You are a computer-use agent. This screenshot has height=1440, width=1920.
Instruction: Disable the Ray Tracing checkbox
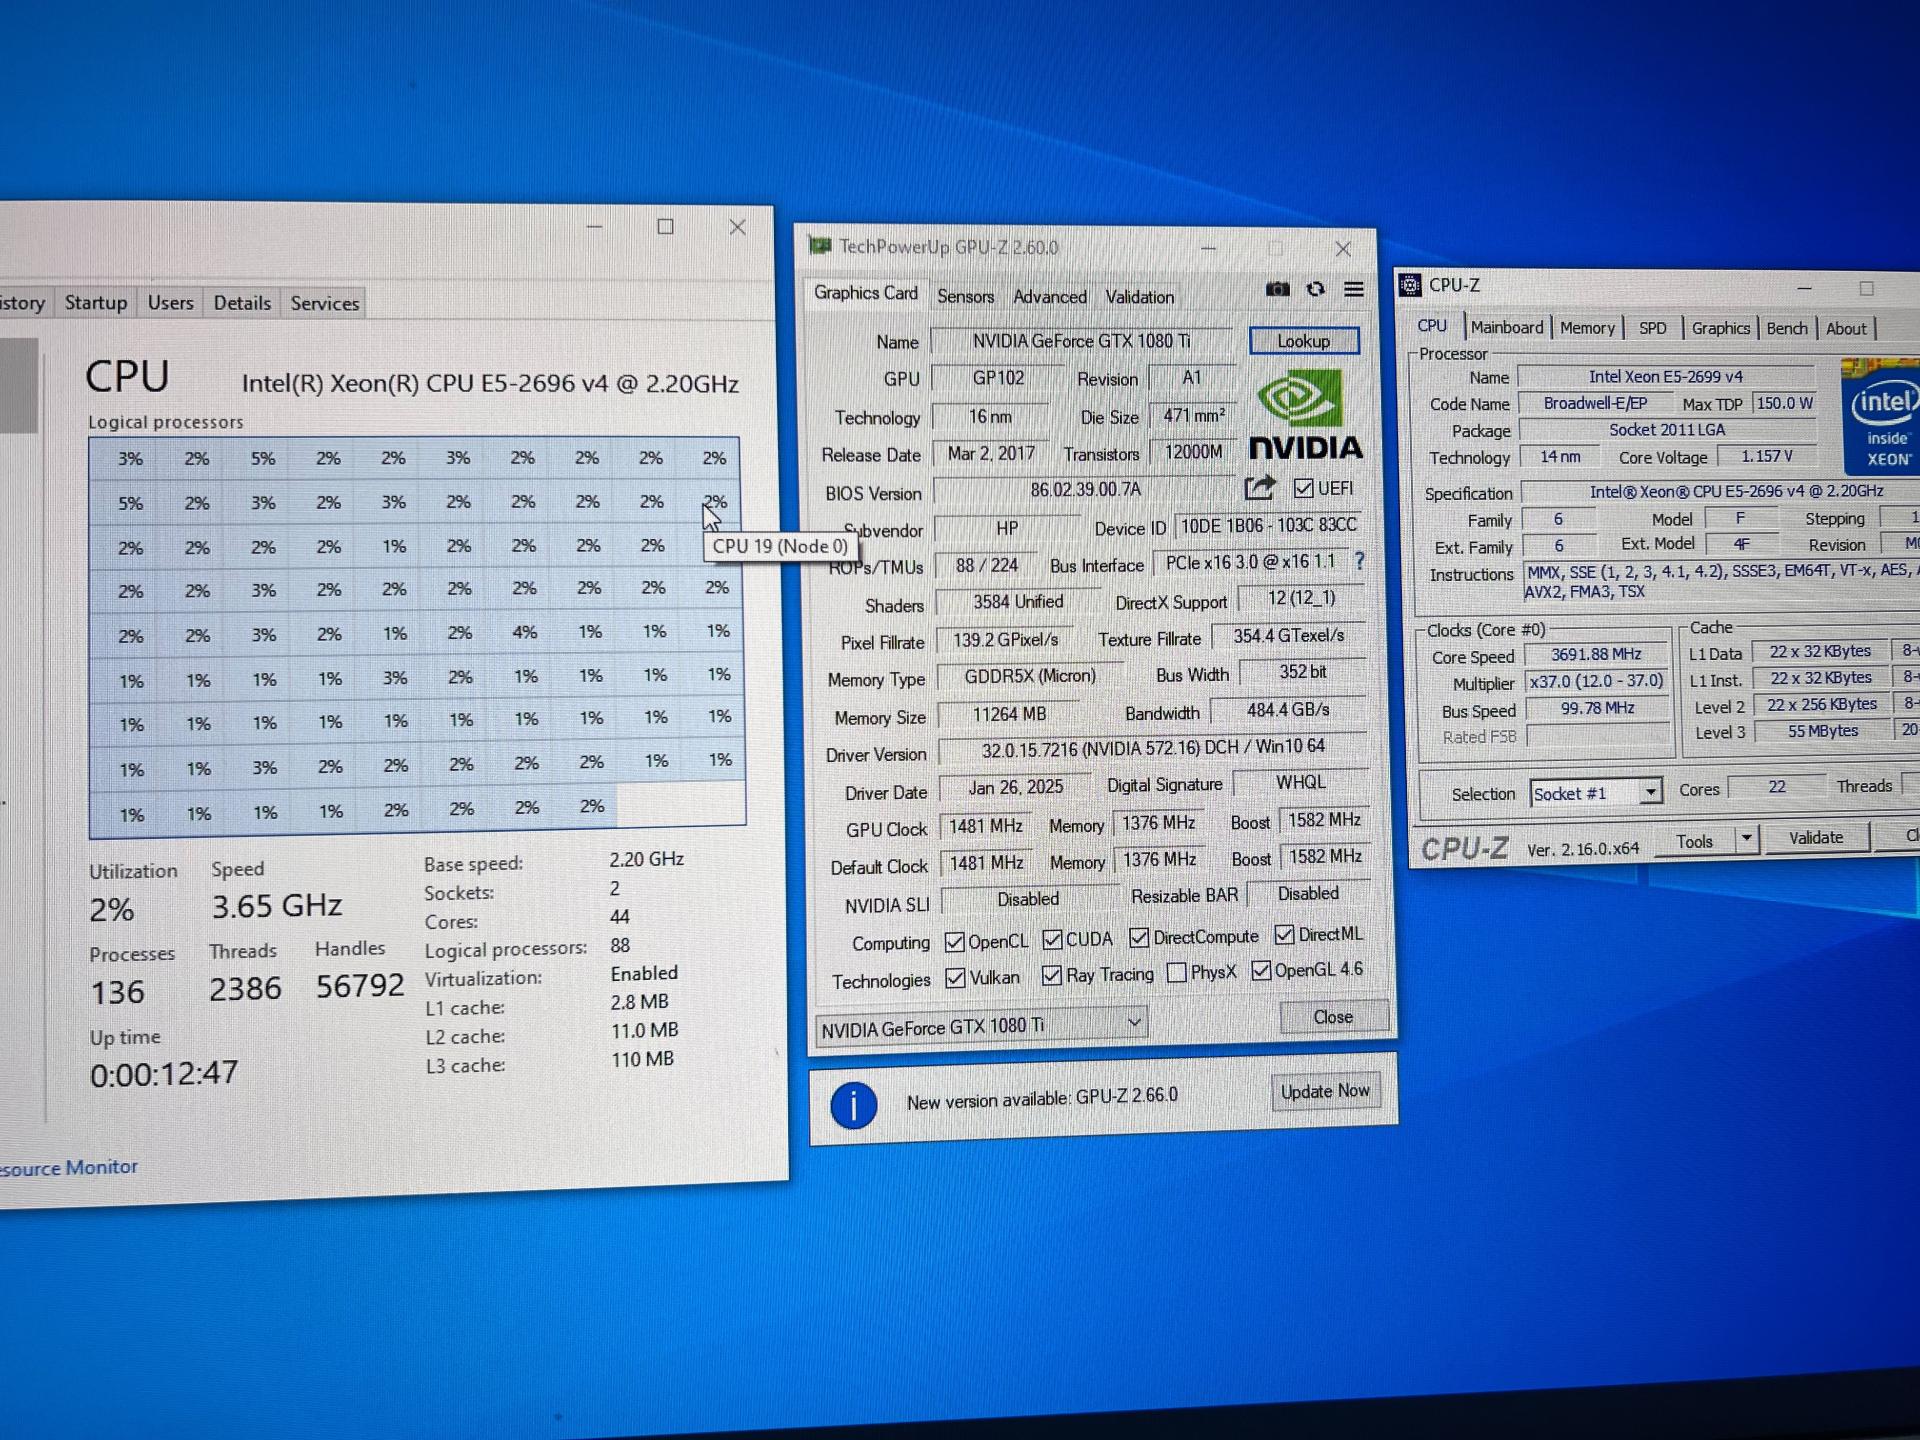click(x=1052, y=975)
